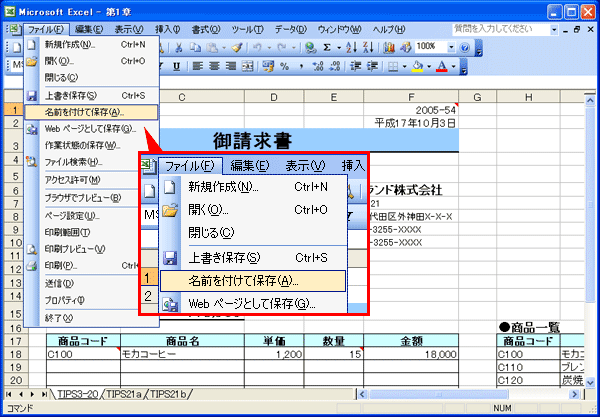Select row 18 header

[x=15, y=354]
